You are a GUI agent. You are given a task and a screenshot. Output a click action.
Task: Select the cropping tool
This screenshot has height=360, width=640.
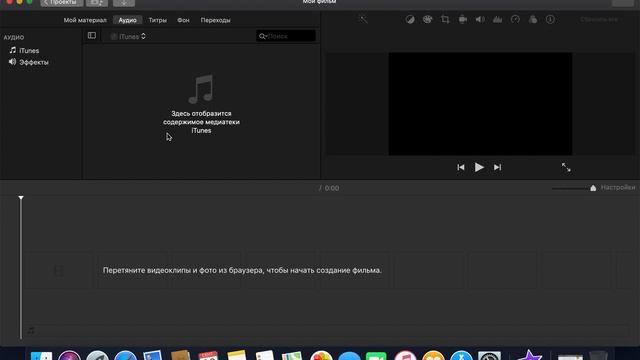[x=445, y=19]
